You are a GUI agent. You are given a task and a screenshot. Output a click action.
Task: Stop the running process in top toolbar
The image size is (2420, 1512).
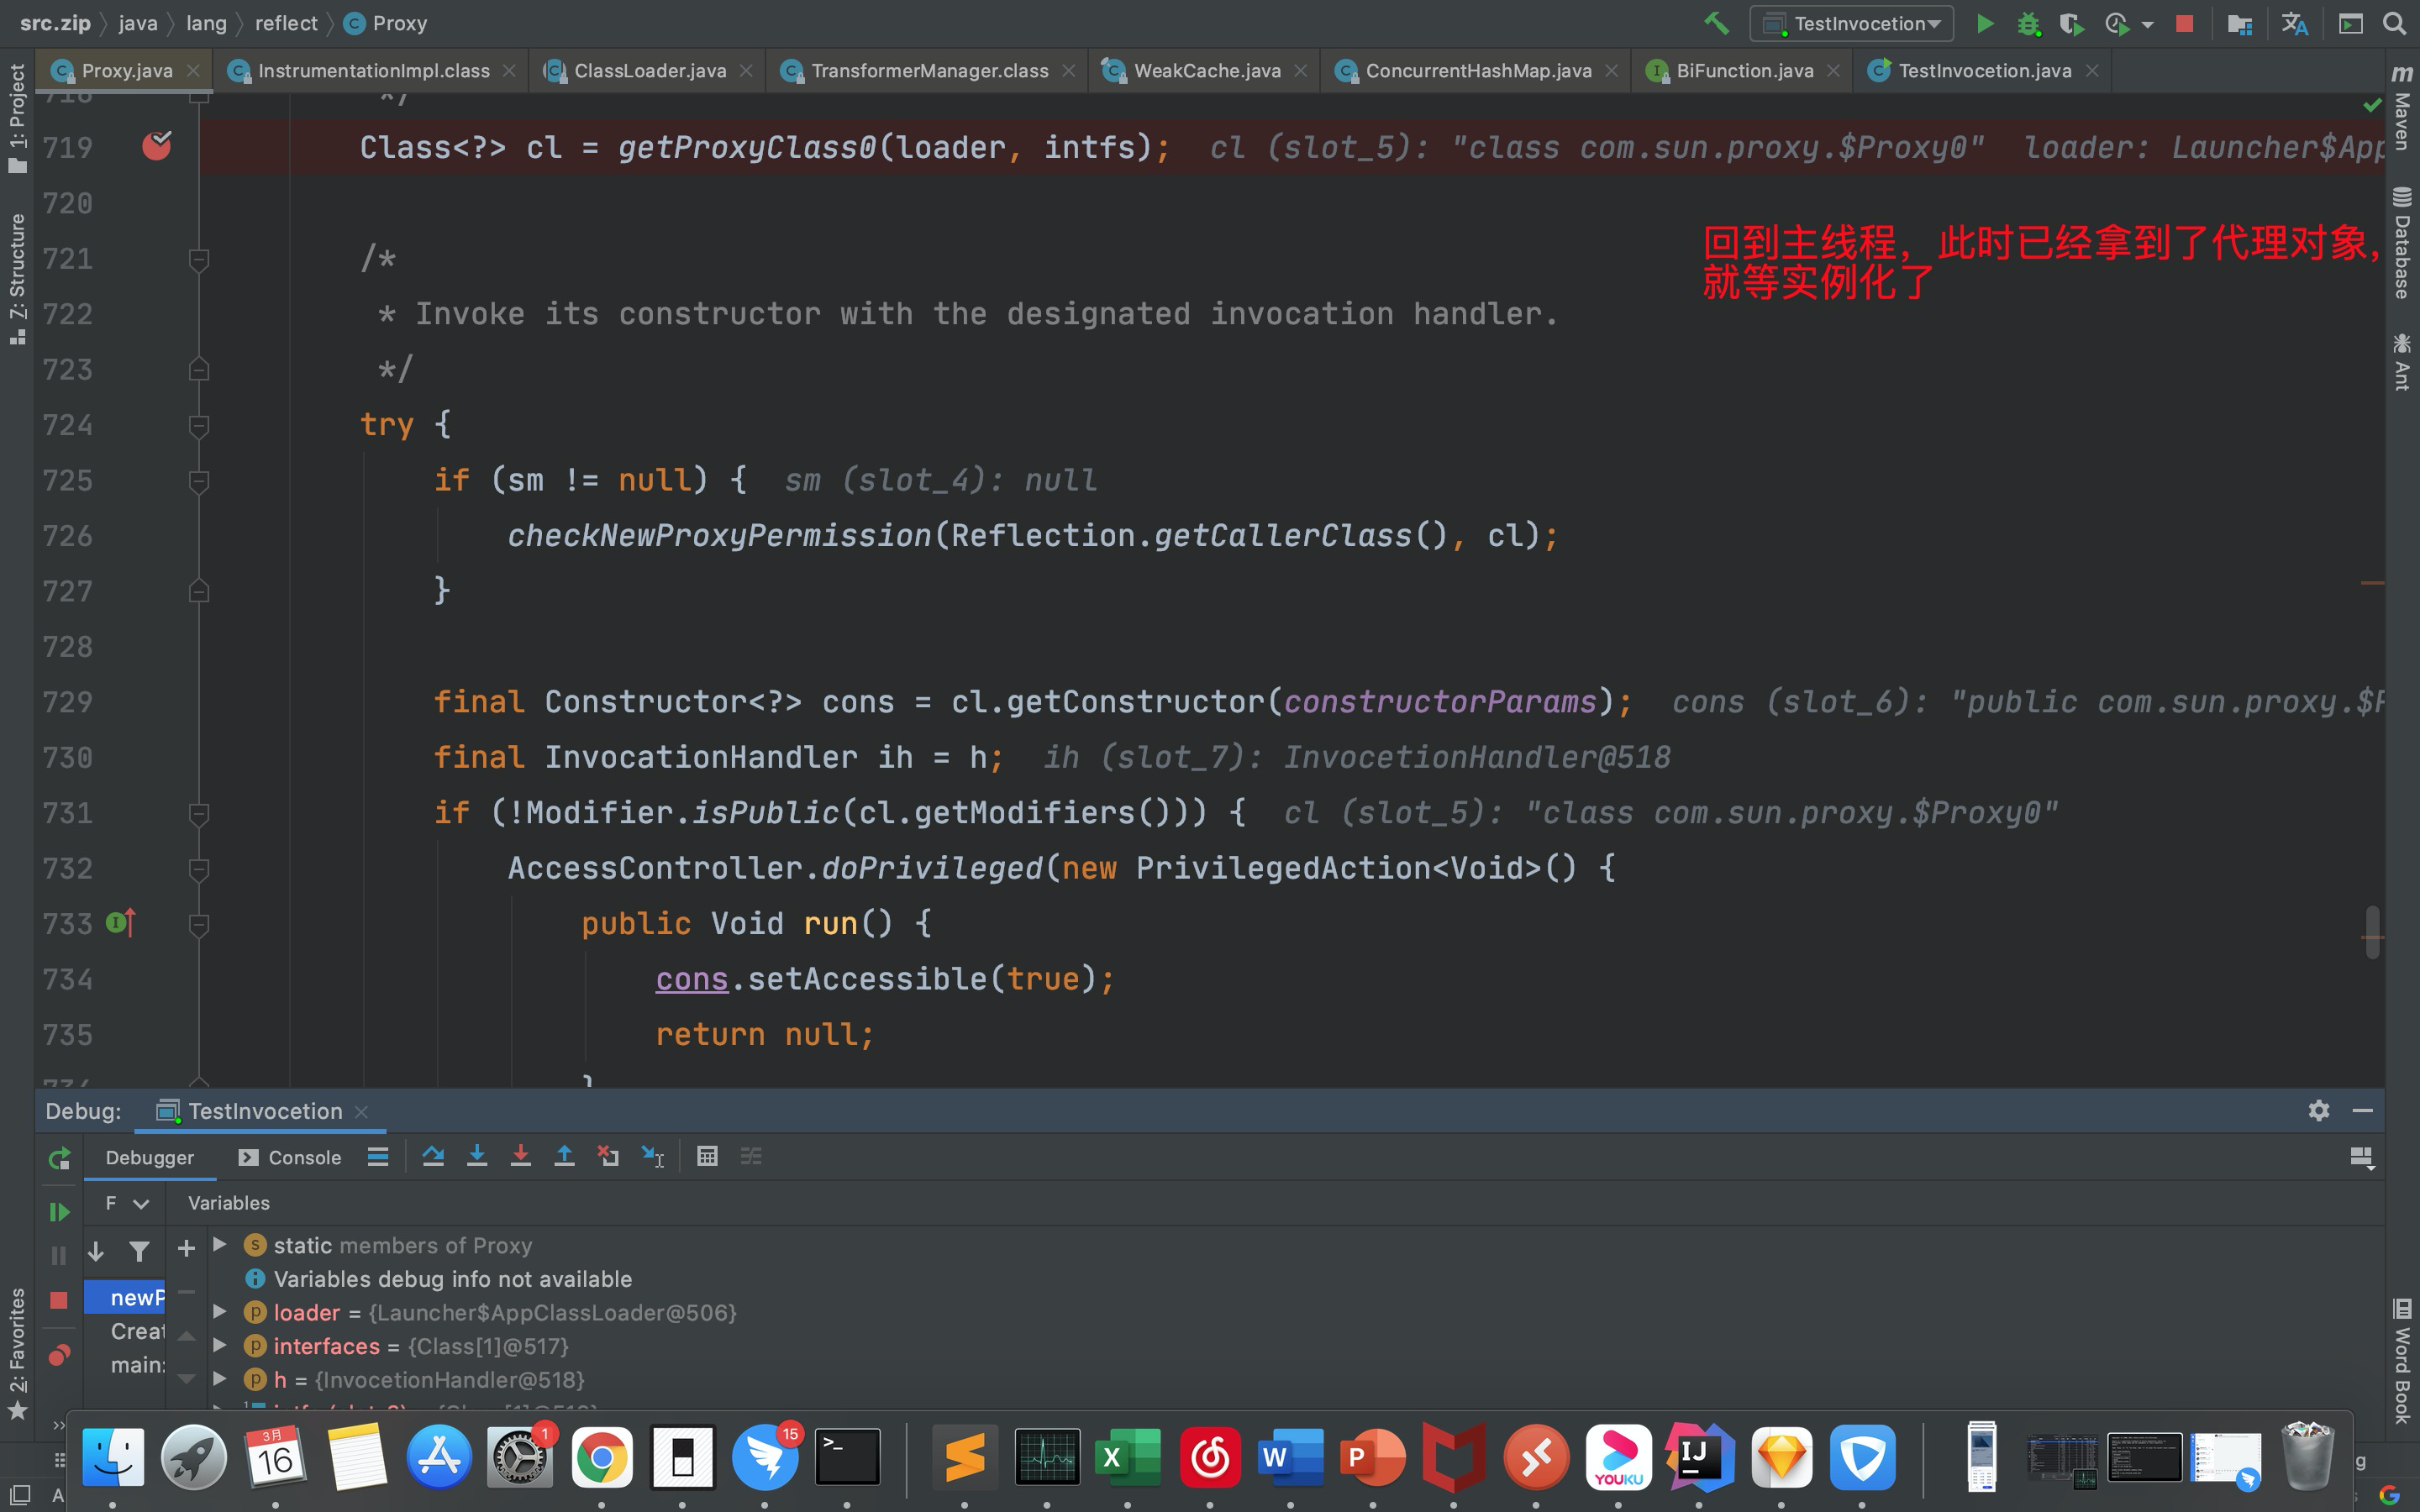[x=2184, y=23]
